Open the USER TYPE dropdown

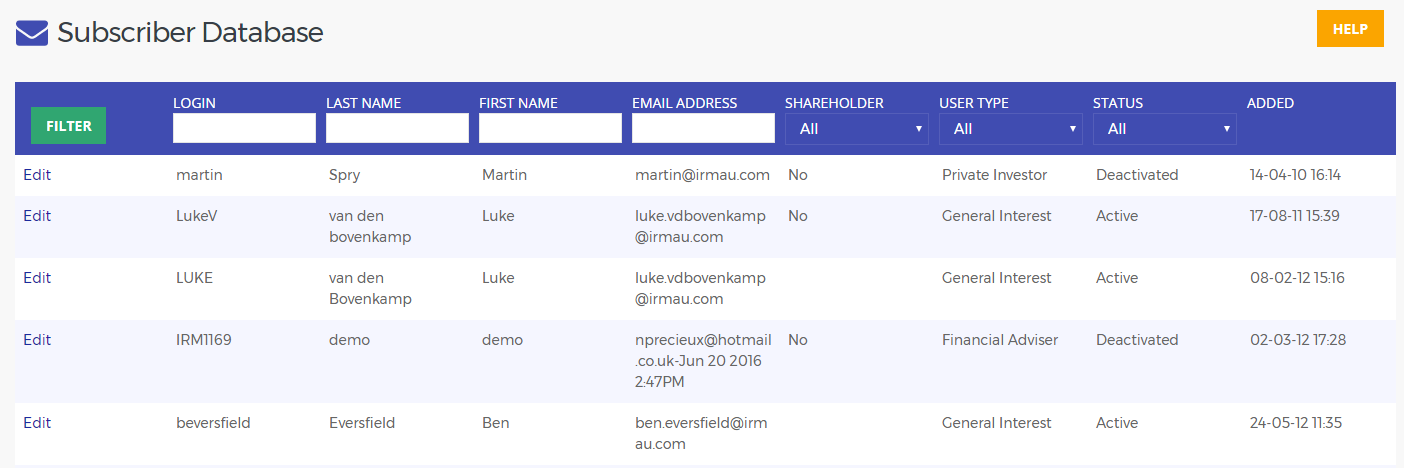[1010, 129]
